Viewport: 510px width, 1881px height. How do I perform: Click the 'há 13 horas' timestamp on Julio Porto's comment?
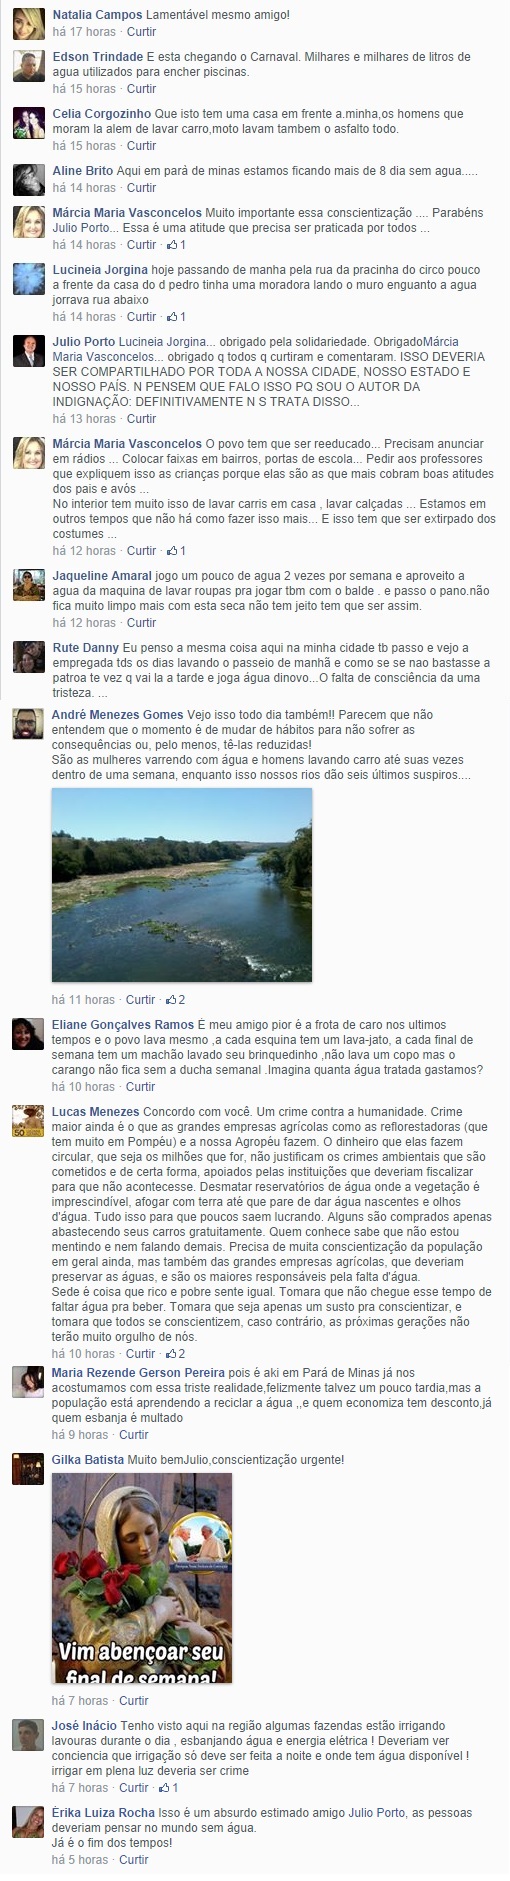[x=84, y=419]
